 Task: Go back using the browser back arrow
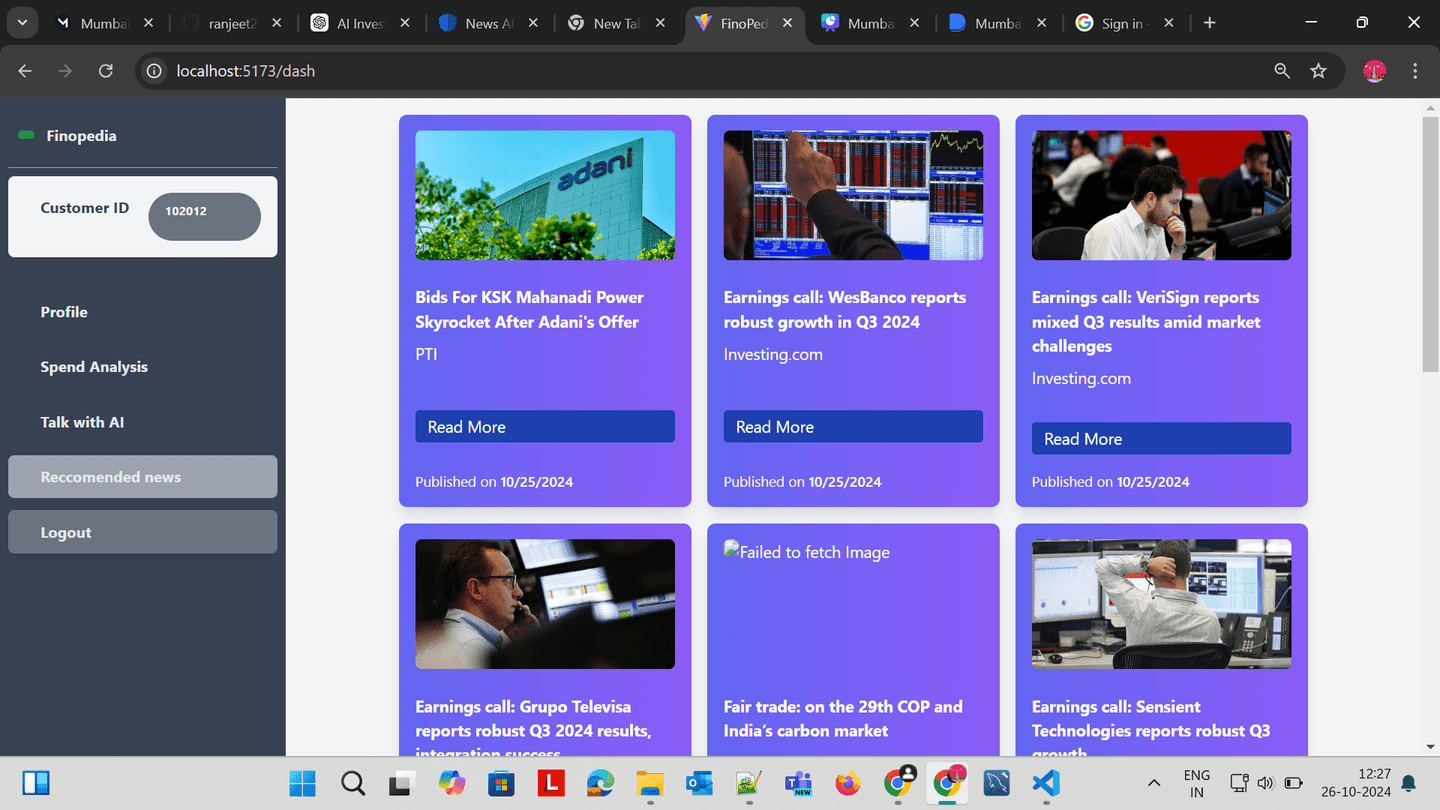tap(25, 71)
